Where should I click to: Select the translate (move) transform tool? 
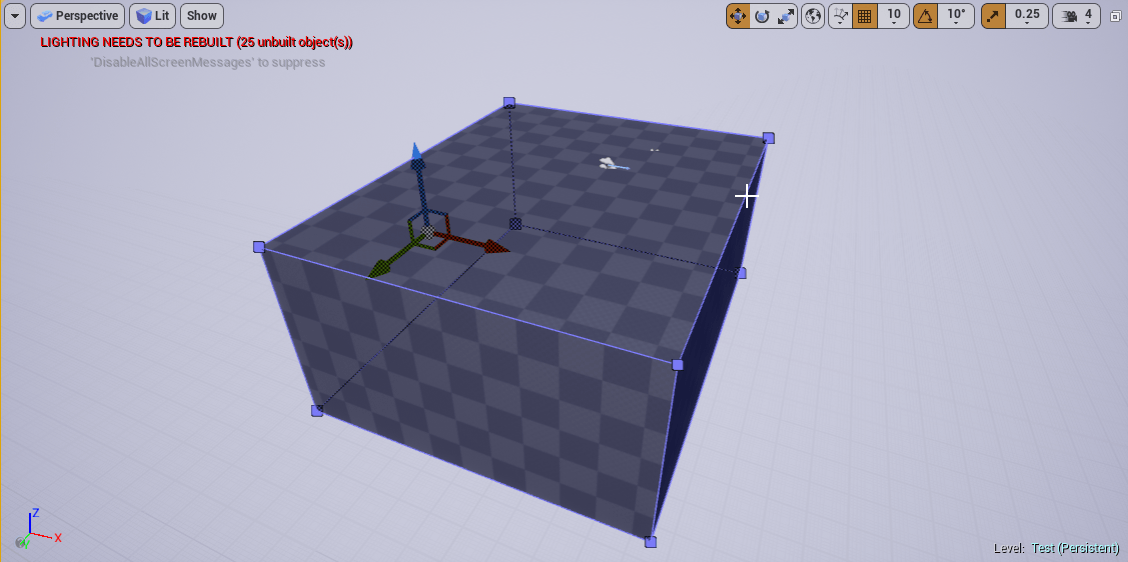738,16
